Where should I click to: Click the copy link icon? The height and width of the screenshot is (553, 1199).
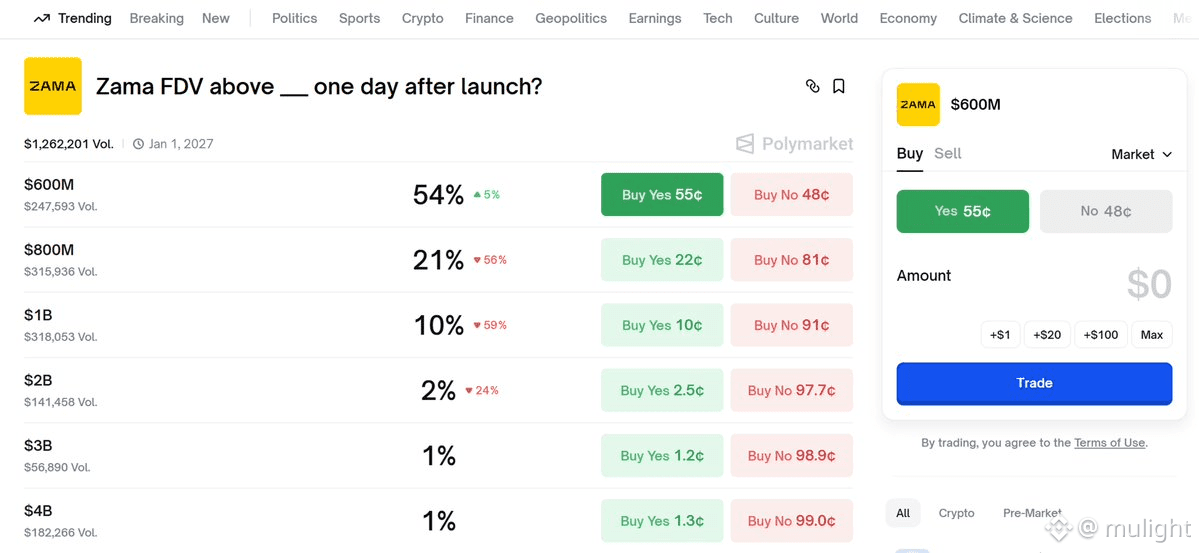[x=812, y=86]
